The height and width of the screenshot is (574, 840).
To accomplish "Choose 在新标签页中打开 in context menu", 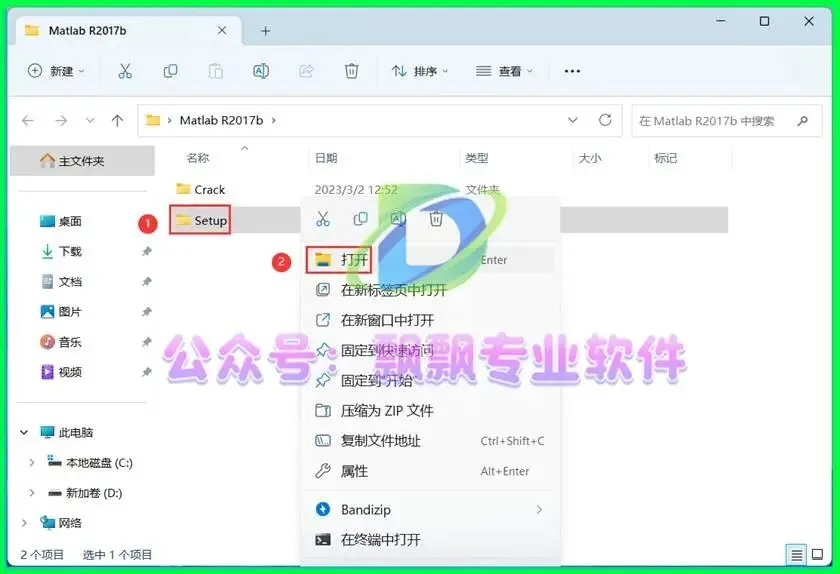I will pyautogui.click(x=430, y=290).
